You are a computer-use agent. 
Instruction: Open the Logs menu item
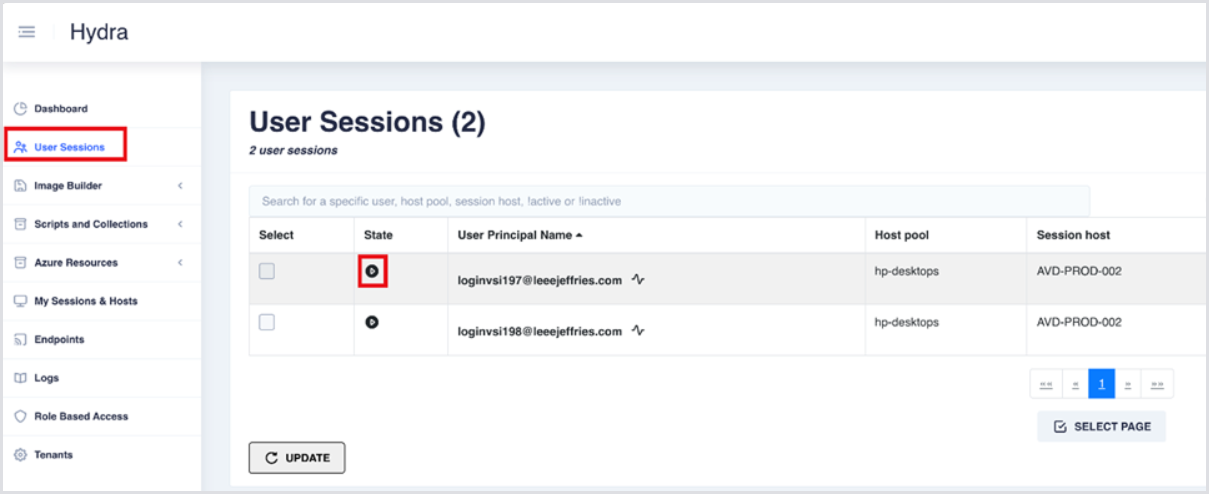46,378
